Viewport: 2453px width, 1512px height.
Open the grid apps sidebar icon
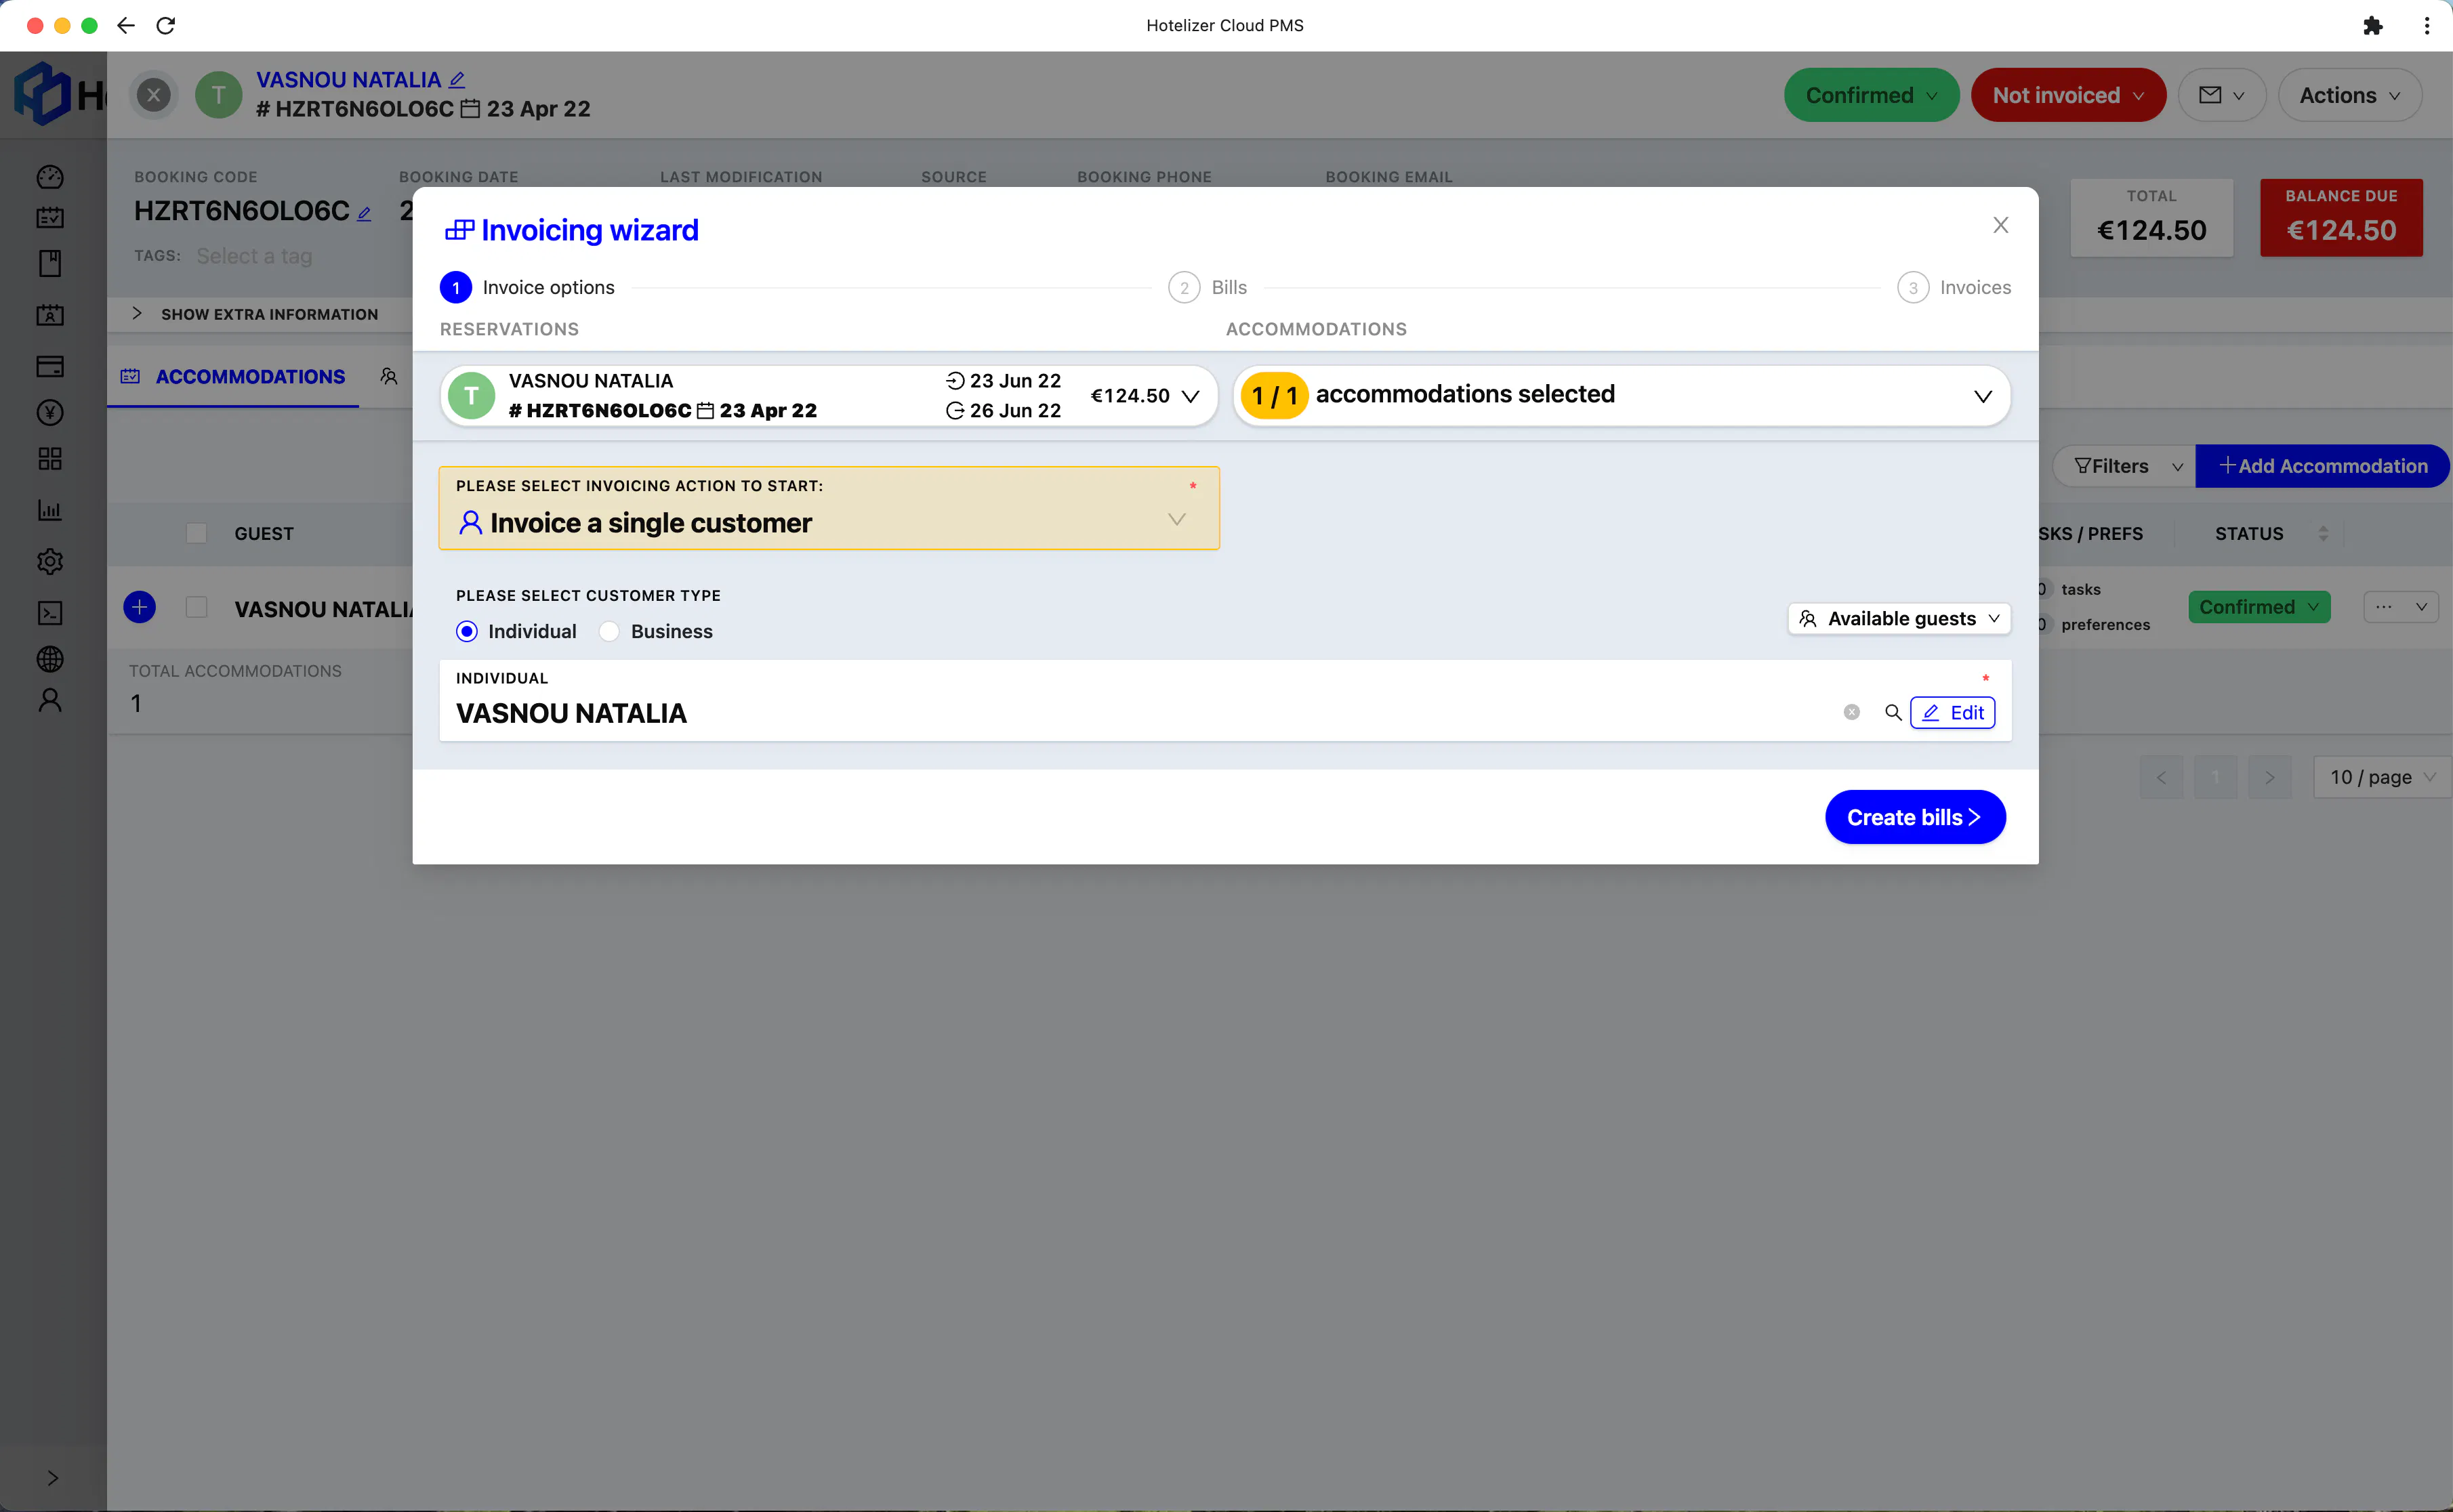point(50,459)
